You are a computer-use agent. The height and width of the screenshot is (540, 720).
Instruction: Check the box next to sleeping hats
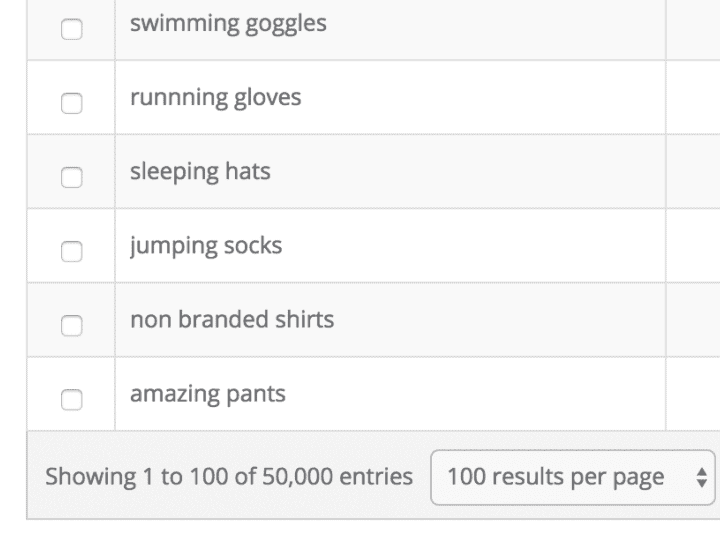click(71, 177)
